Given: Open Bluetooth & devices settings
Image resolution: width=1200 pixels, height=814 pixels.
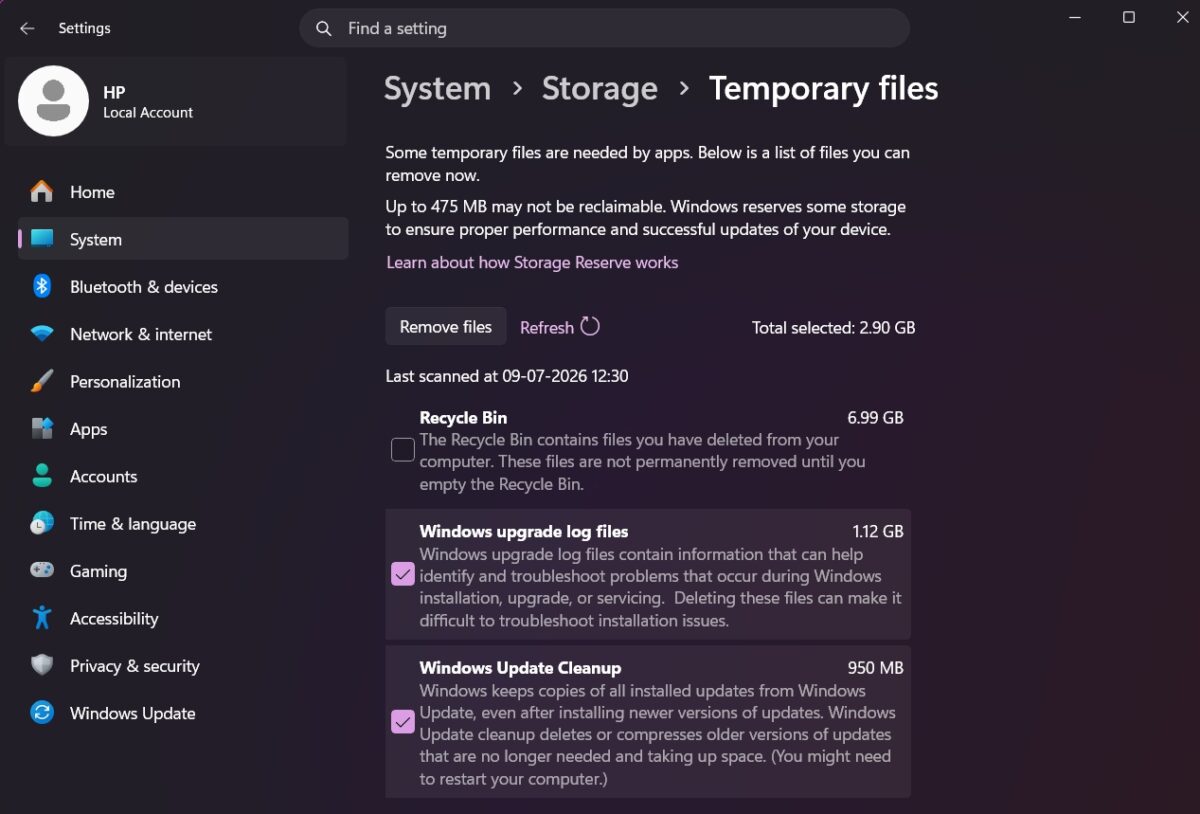Looking at the screenshot, I should click(x=183, y=287).
